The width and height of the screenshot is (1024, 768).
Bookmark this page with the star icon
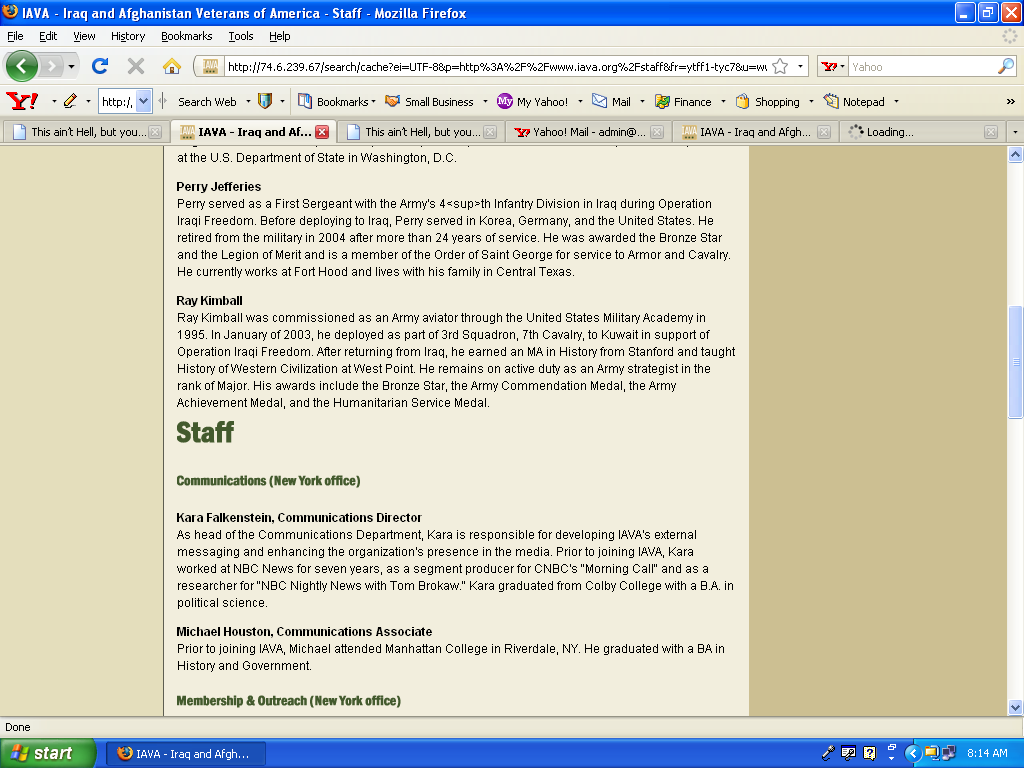click(x=780, y=67)
